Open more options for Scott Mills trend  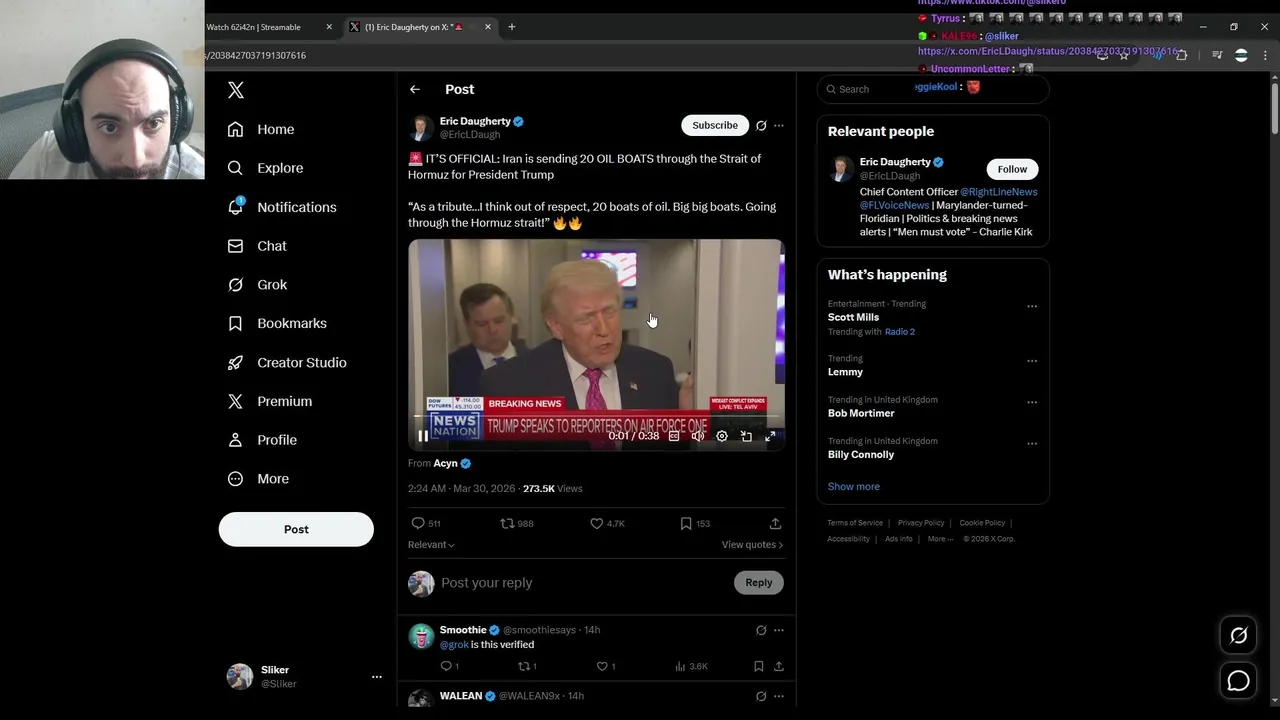tap(1032, 306)
